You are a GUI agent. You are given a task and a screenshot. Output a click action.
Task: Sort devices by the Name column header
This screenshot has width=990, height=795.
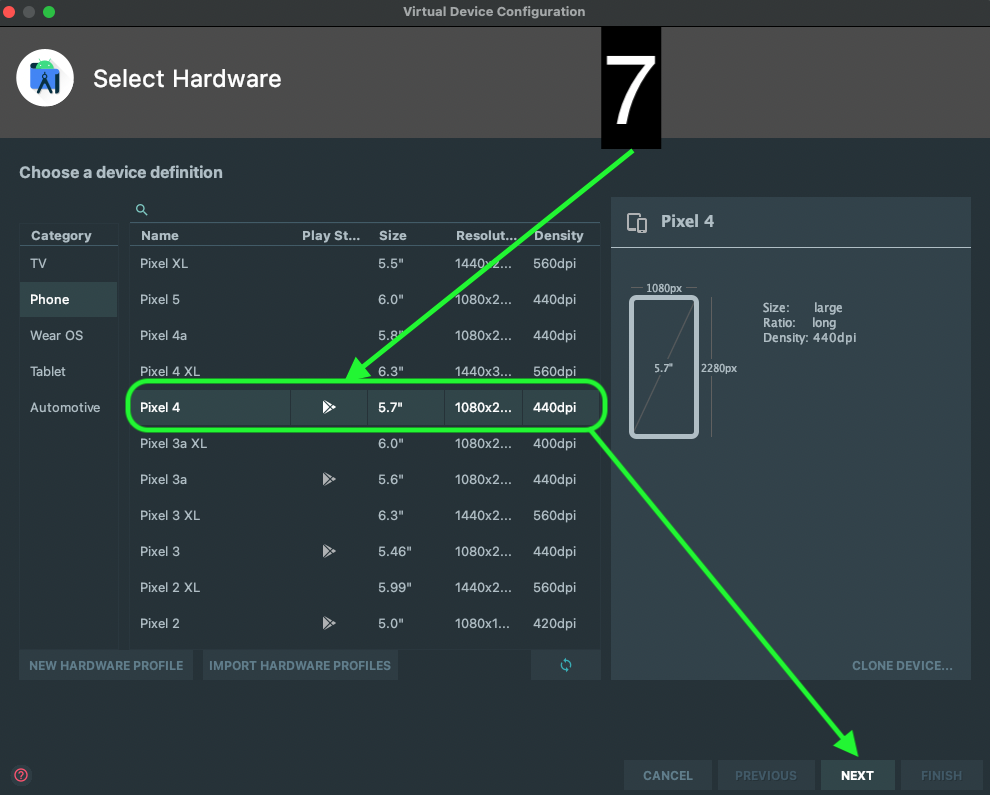[160, 236]
